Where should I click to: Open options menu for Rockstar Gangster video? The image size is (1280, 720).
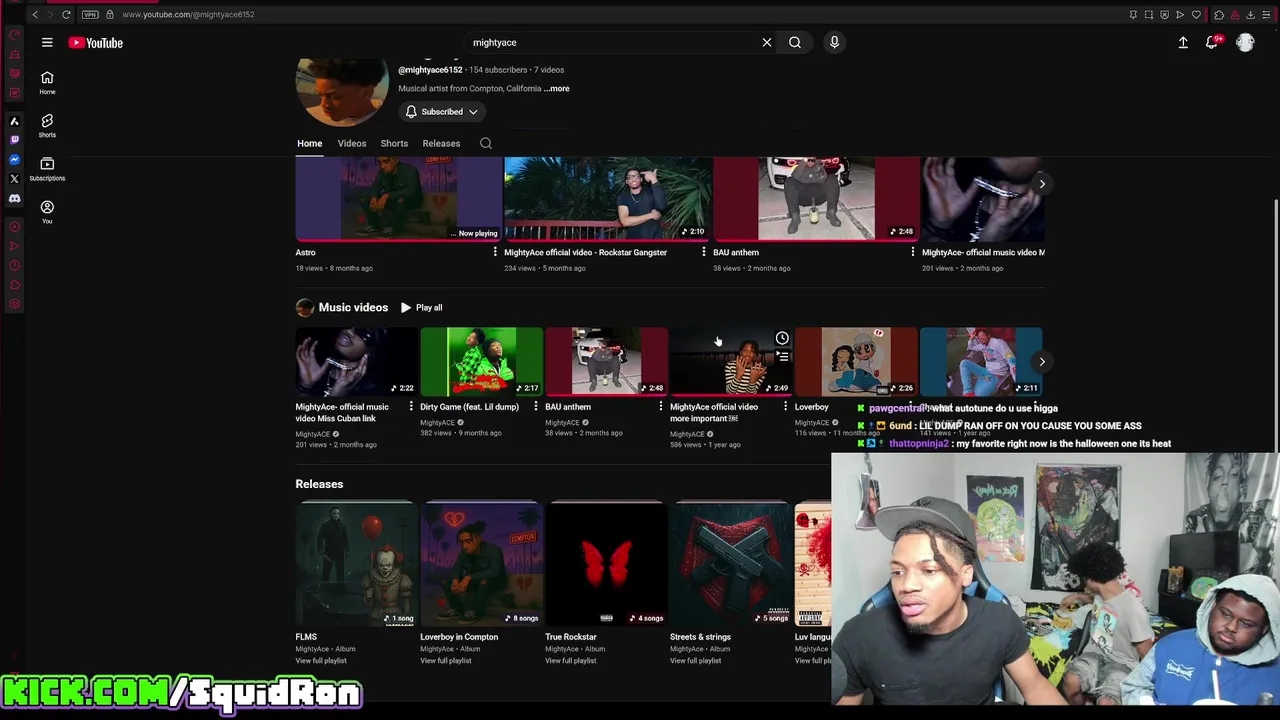coord(703,252)
